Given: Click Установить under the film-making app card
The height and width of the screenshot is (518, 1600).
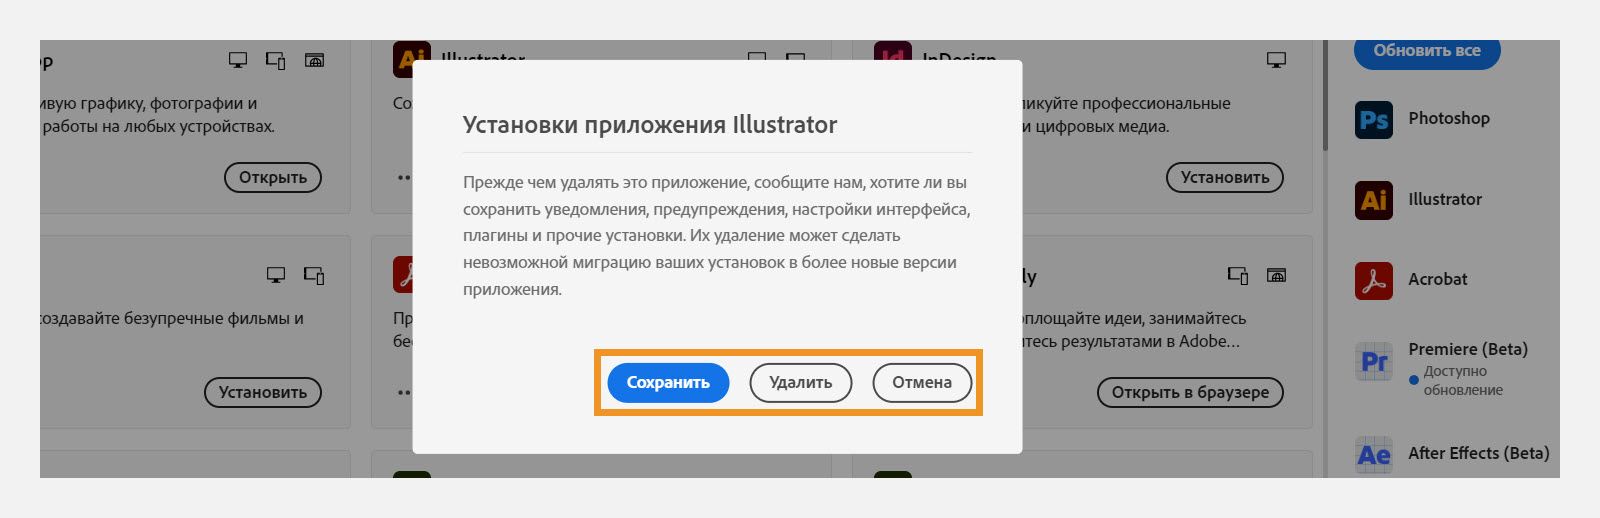Looking at the screenshot, I should [263, 392].
